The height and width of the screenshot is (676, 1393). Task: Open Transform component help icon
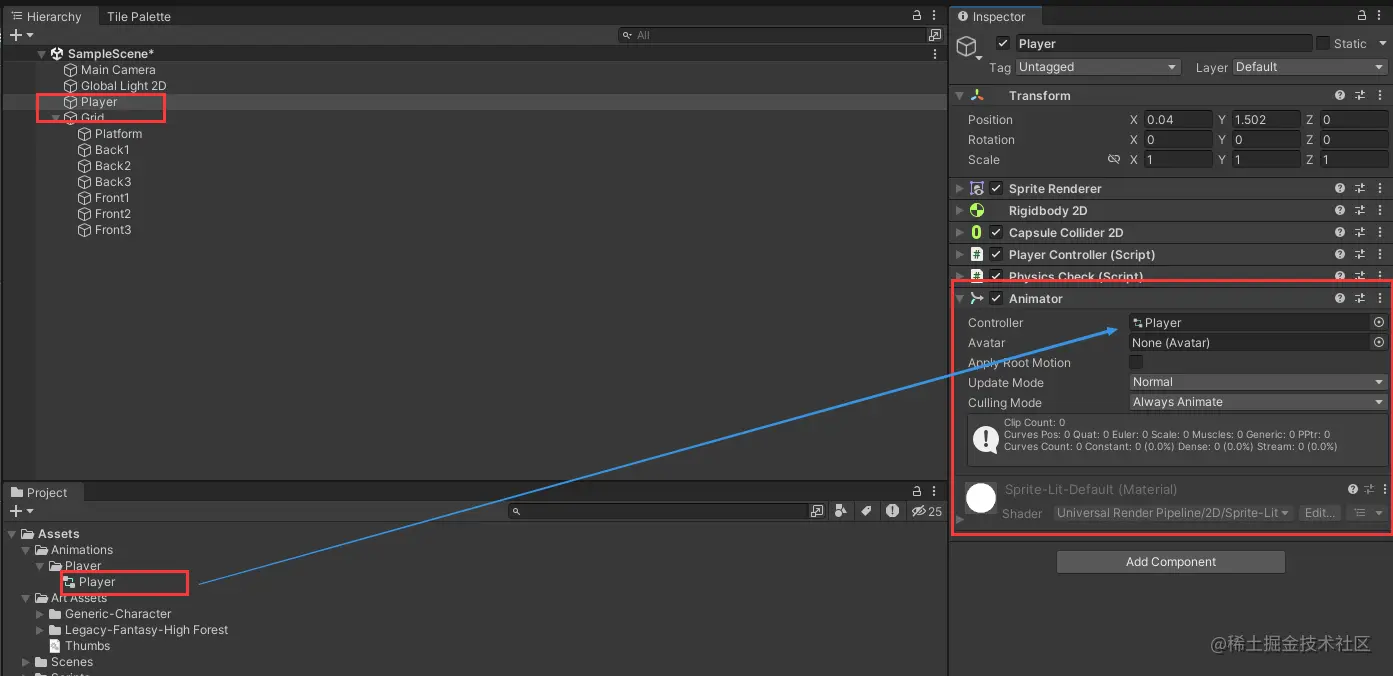click(1340, 96)
